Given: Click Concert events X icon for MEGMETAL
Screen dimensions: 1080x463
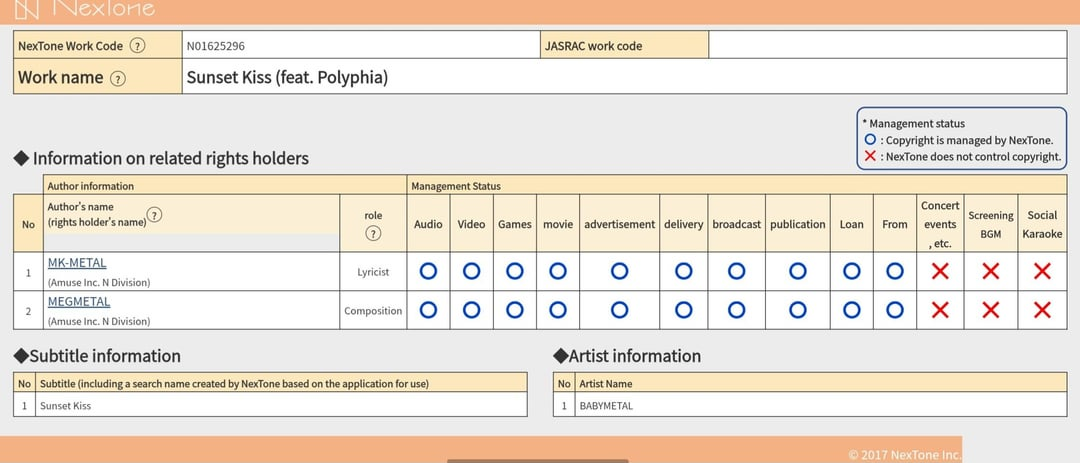Looking at the screenshot, I should [x=940, y=310].
